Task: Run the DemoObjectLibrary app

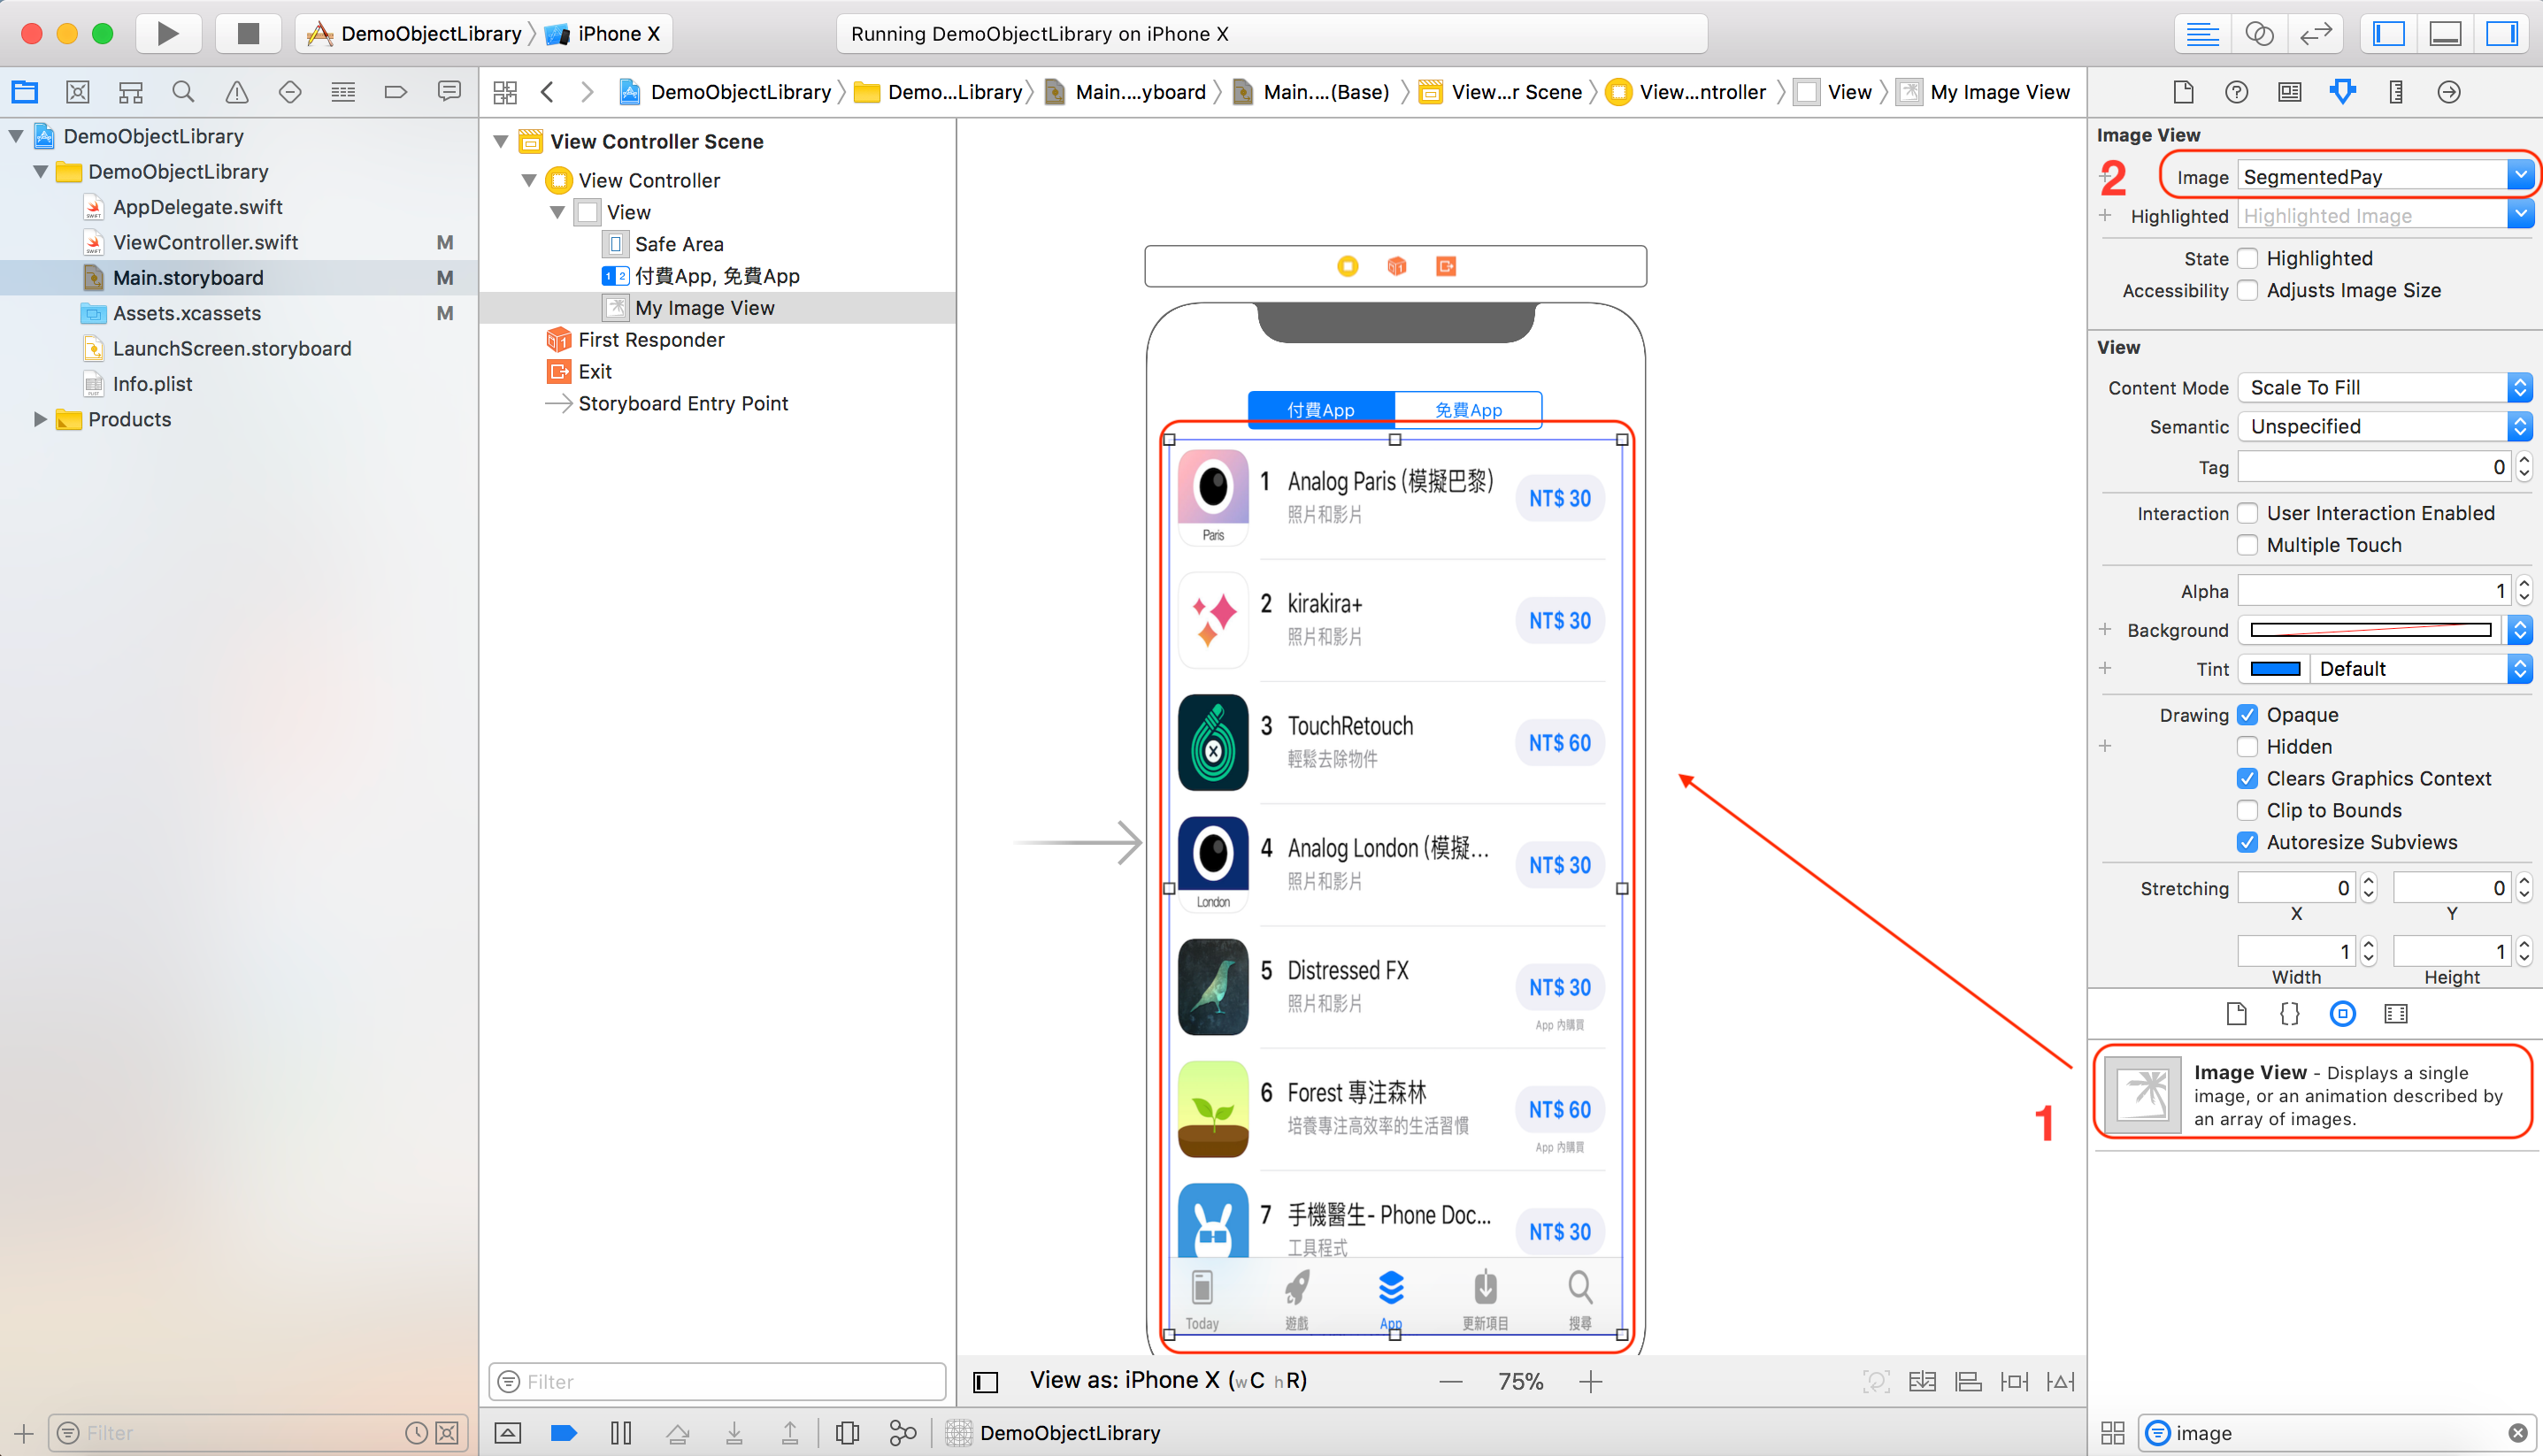Action: (x=167, y=32)
